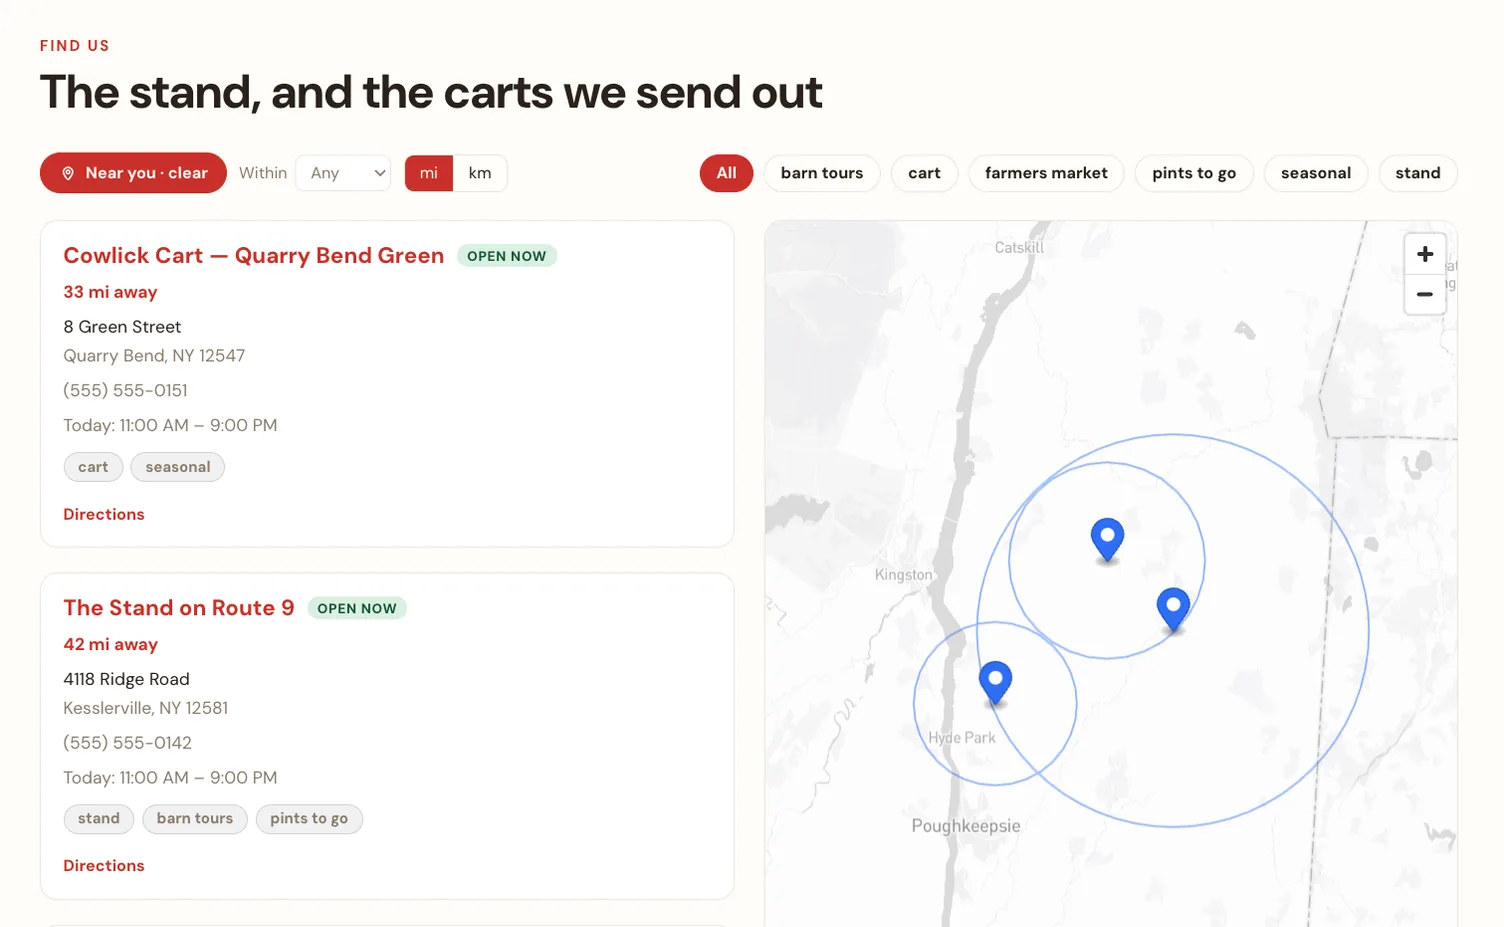Click the seasonal tag on Cowlick Cart card
Screen dimensions: 1504x927
[178, 467]
